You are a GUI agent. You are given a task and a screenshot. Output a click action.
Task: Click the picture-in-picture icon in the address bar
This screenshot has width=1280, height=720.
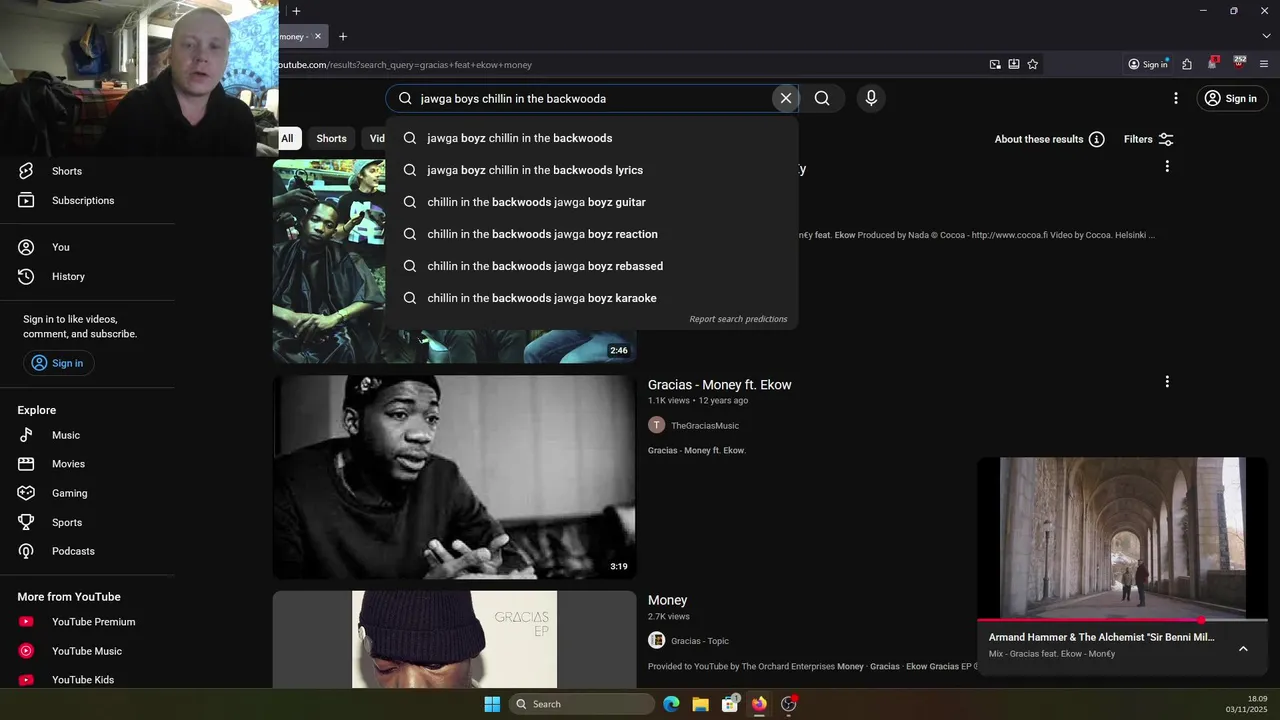[995, 64]
